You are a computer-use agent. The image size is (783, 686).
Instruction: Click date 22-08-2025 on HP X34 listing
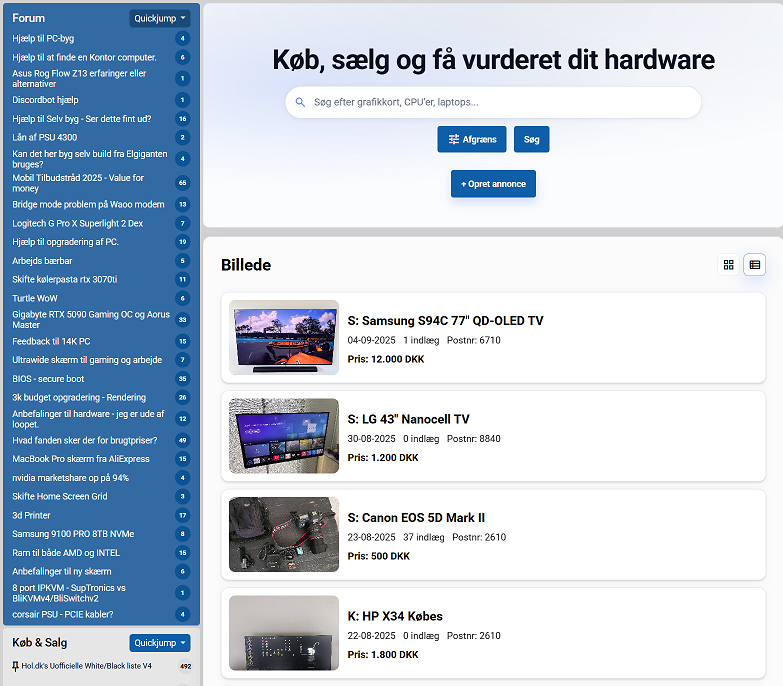[371, 636]
